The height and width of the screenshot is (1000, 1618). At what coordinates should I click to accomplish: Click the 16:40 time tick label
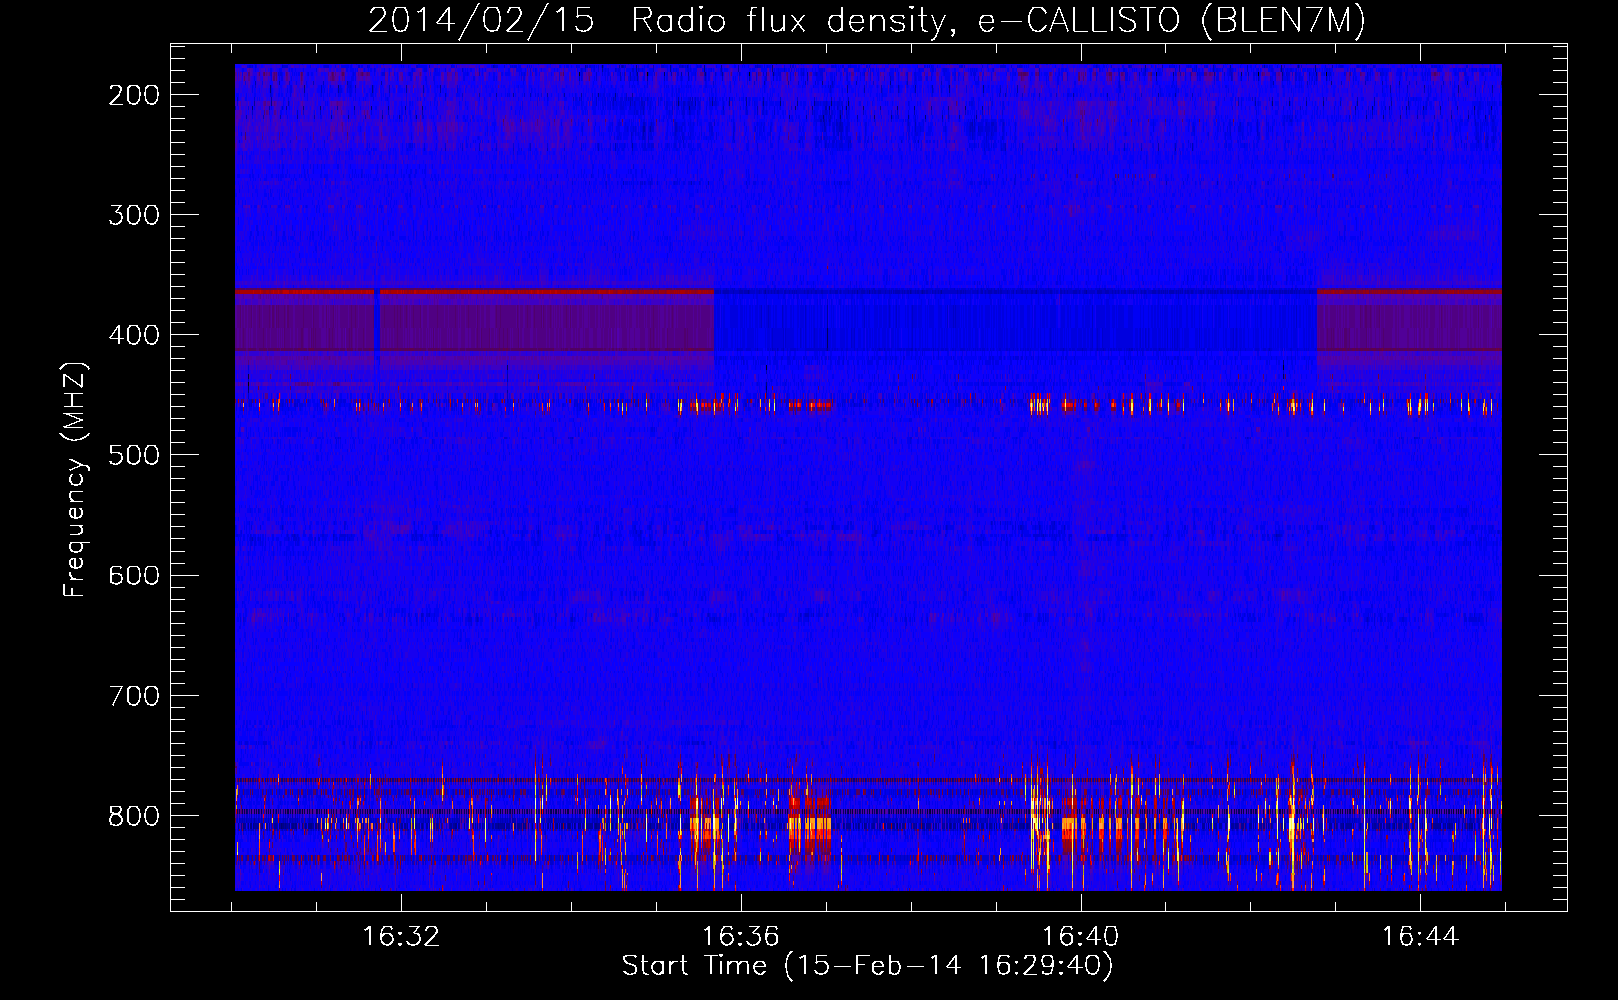coord(1081,937)
